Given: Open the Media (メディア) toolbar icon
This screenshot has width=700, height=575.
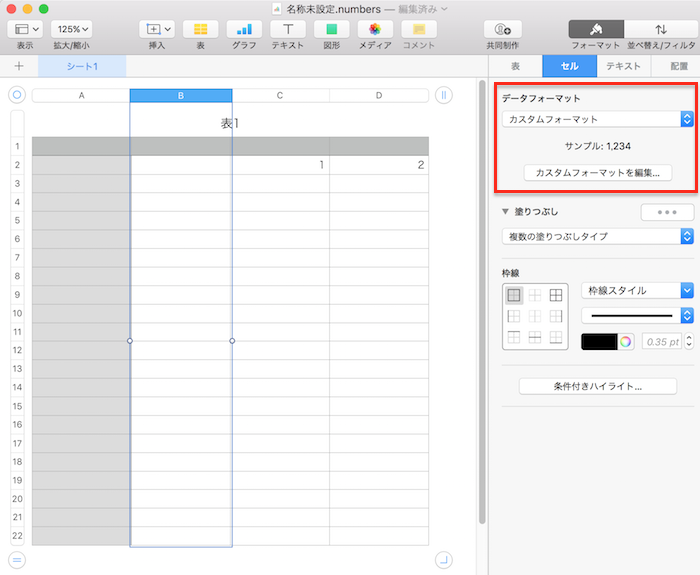Looking at the screenshot, I should 375,30.
